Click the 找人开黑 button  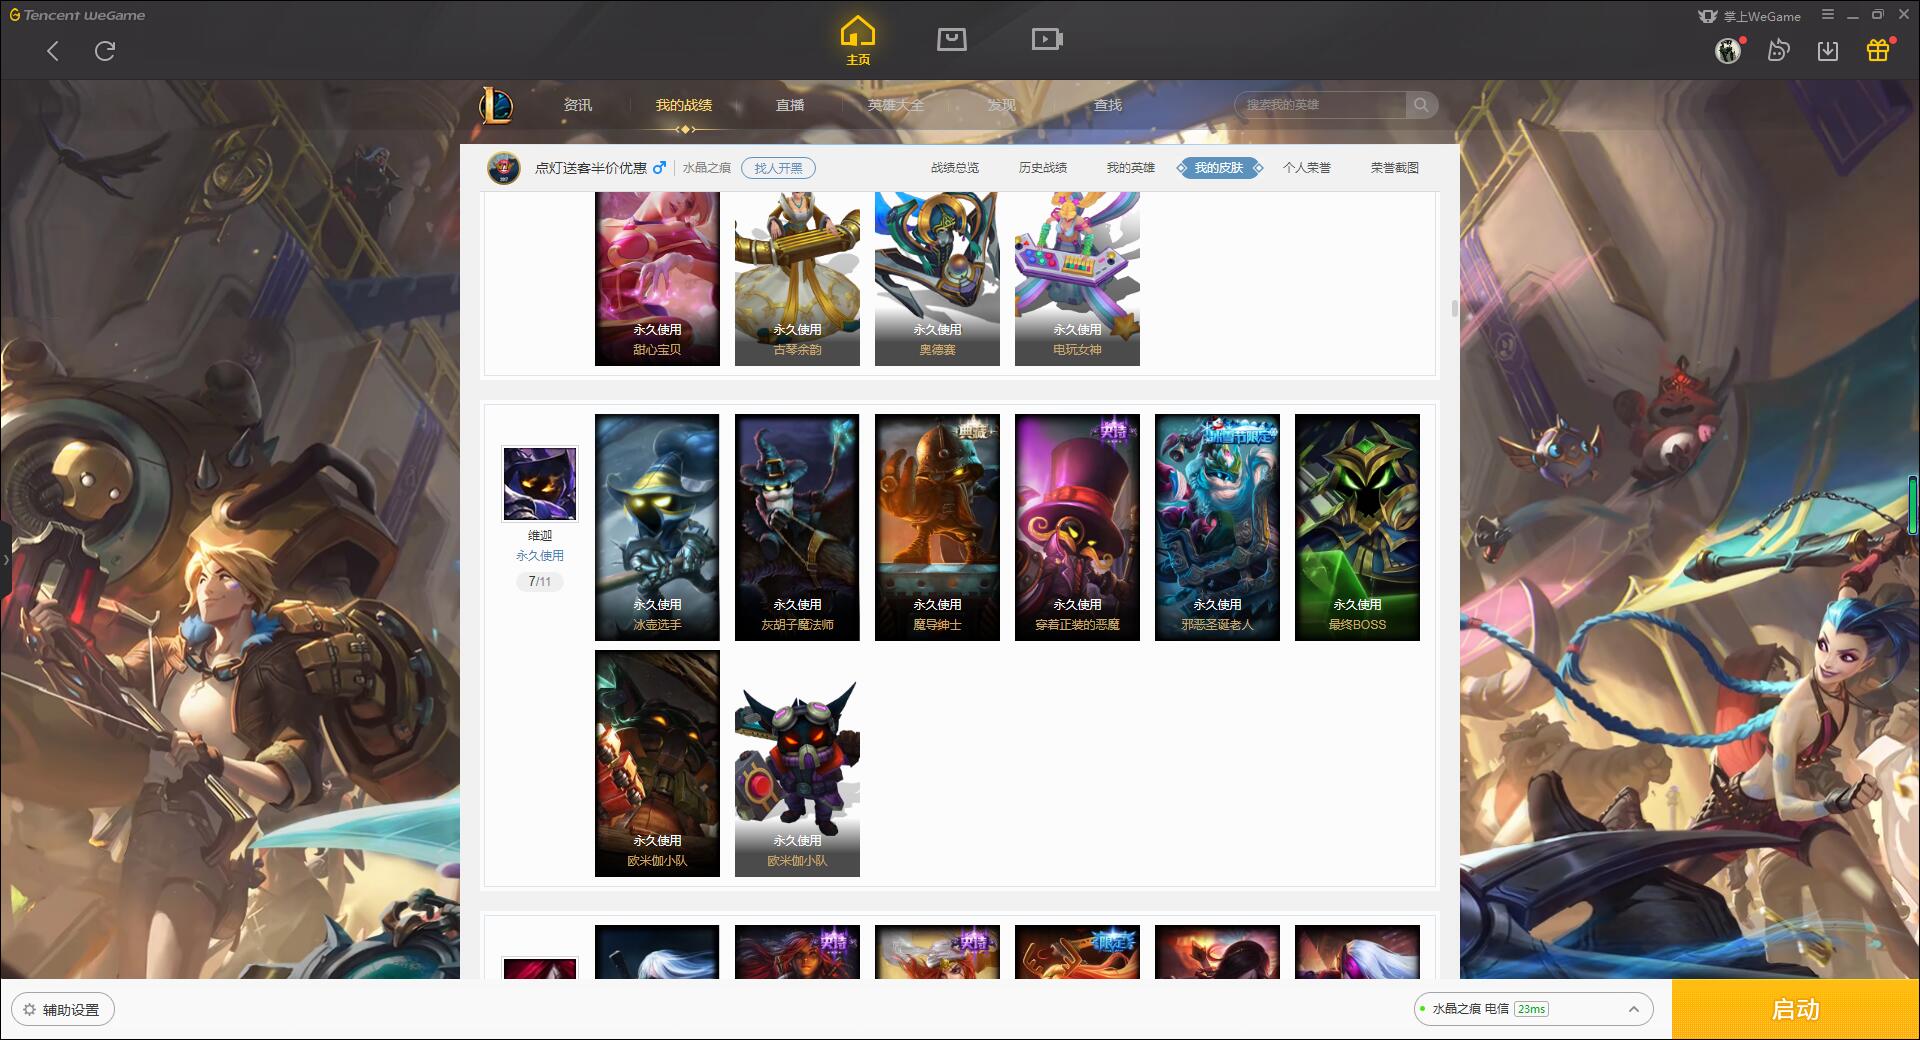point(778,168)
